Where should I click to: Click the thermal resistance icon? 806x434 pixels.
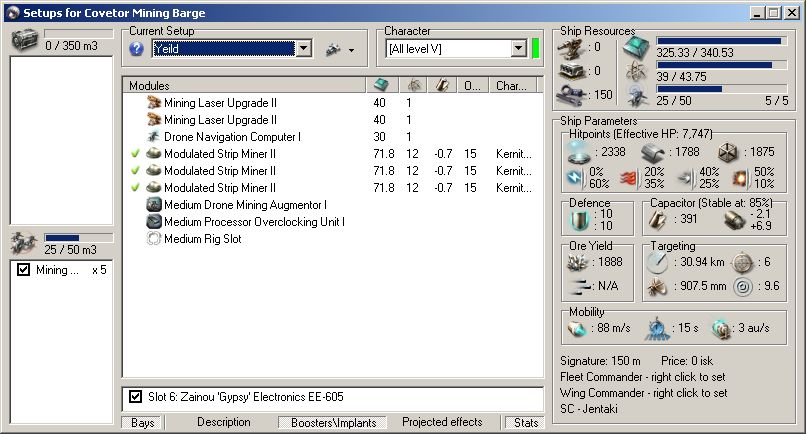tap(630, 178)
